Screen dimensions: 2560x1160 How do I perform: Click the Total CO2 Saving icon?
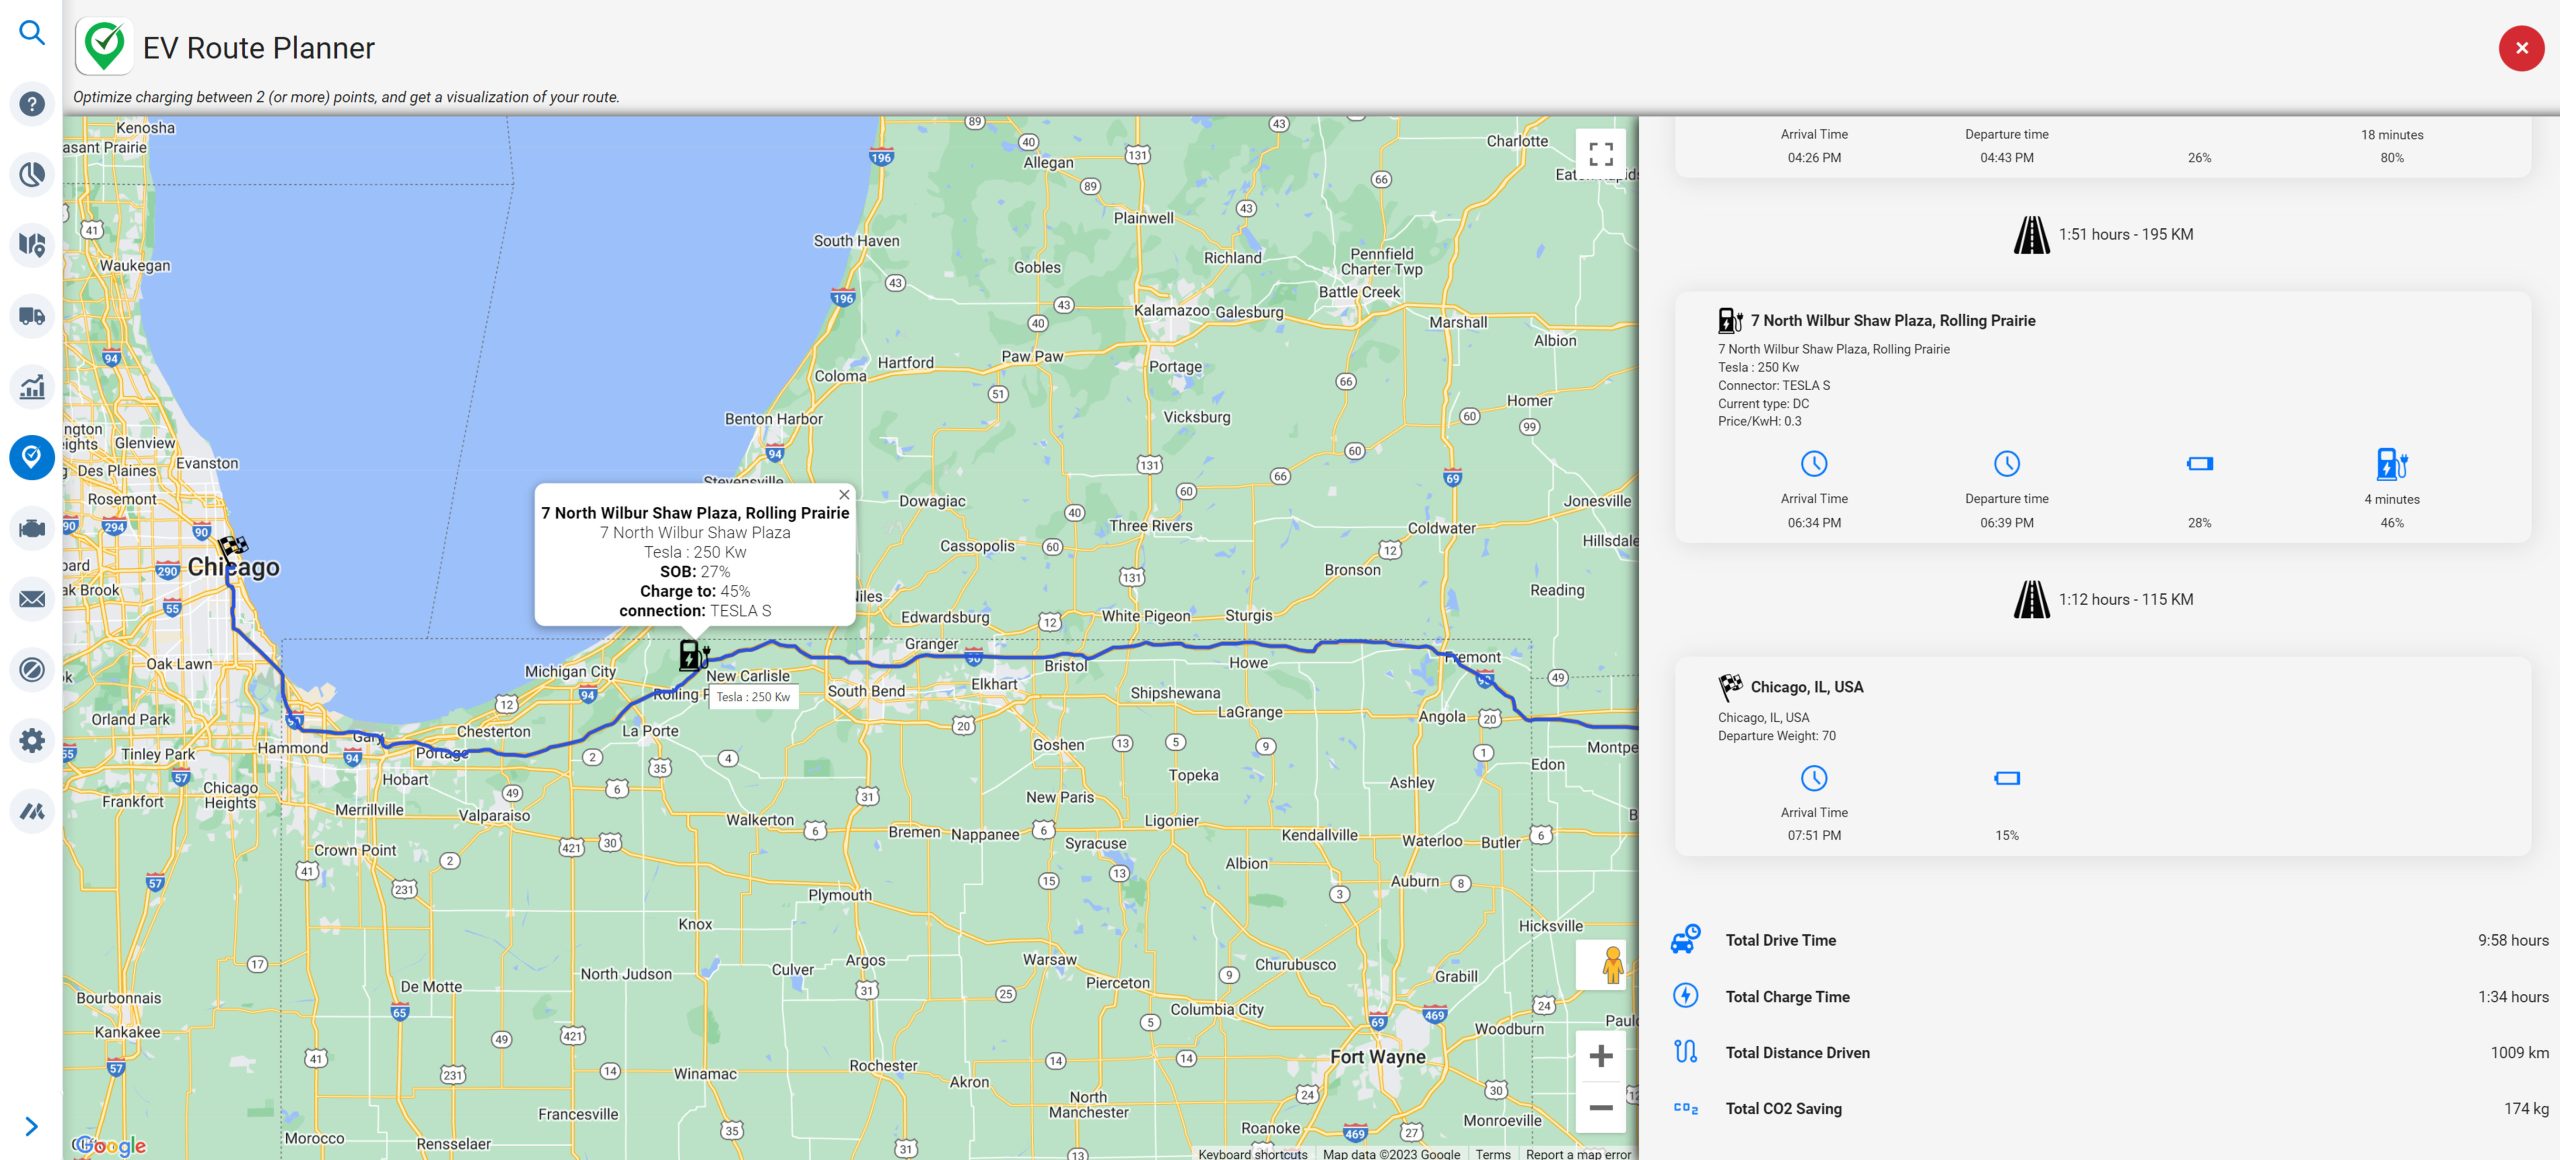coord(1685,1108)
